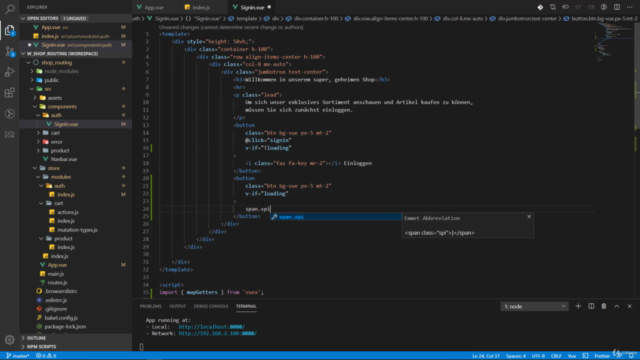This screenshot has width=640, height=360.
Task: Open the Output panel tab
Action: pos(177,306)
